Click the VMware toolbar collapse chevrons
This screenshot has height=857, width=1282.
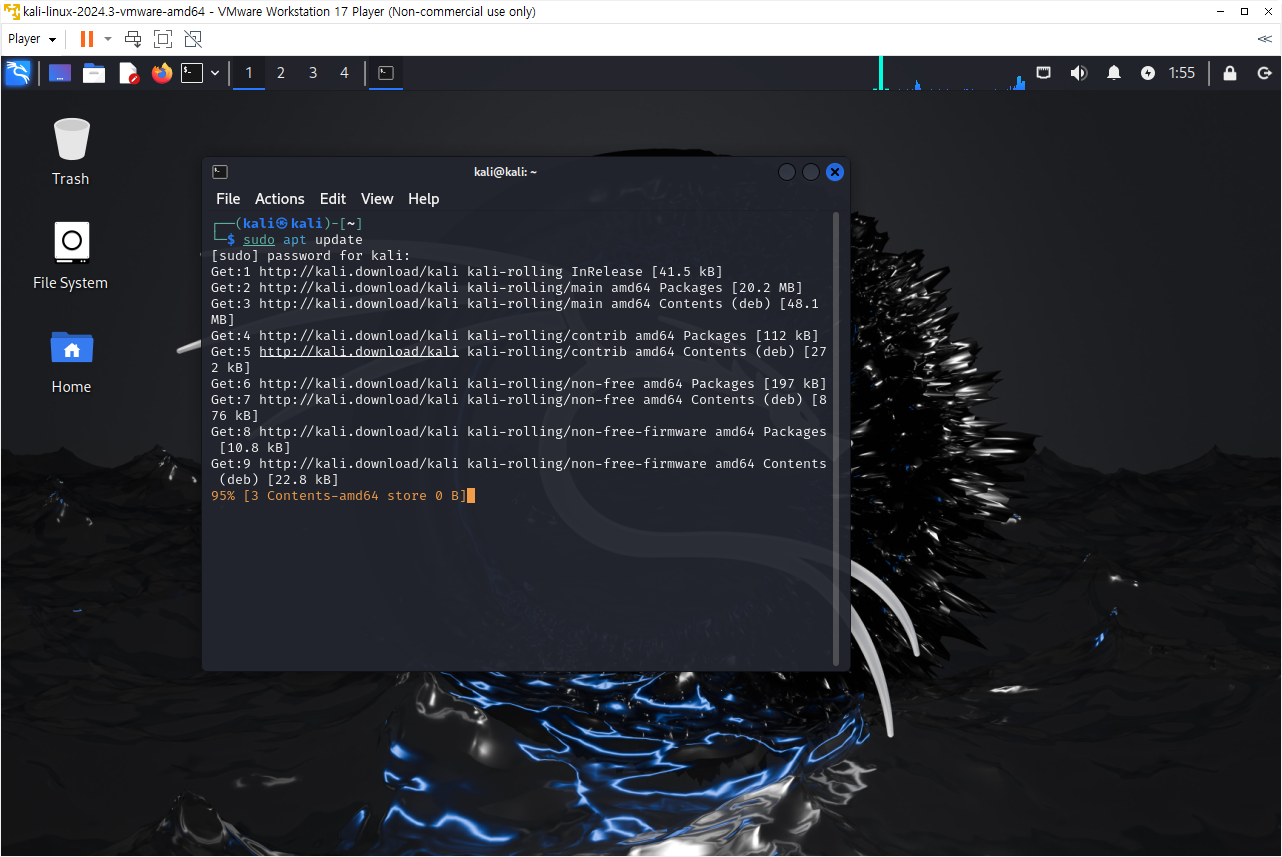click(x=1264, y=39)
